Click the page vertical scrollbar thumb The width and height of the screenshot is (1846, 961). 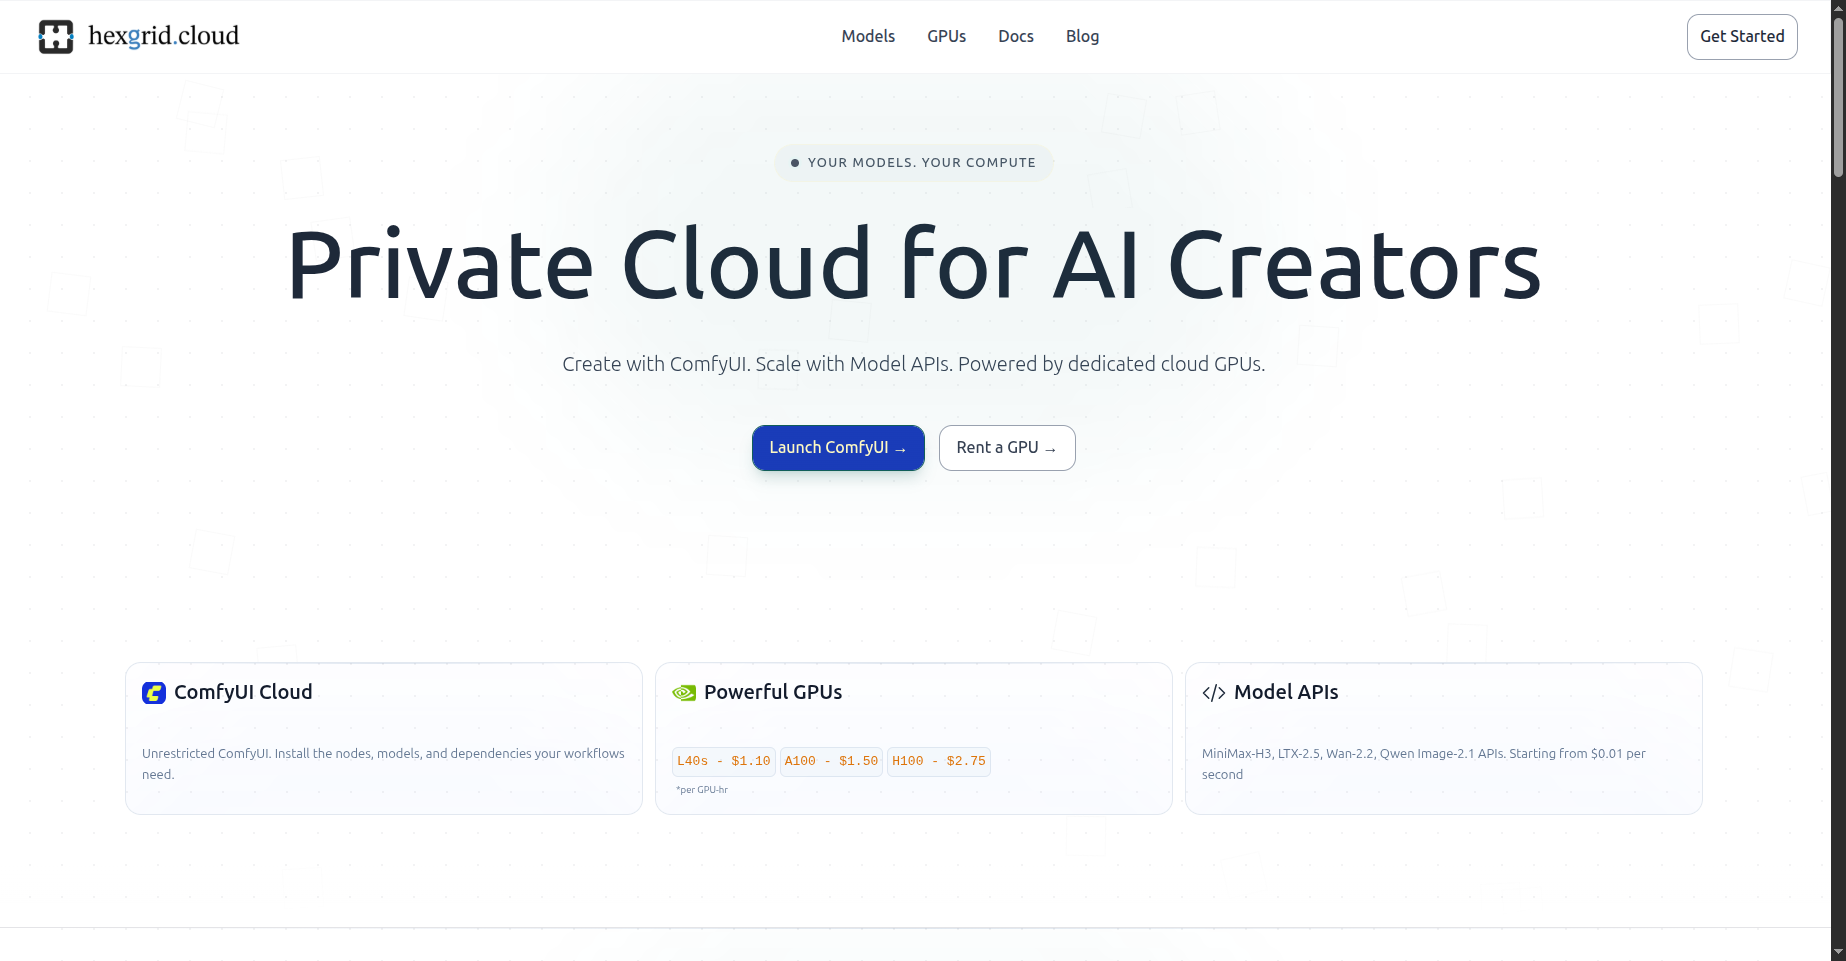(1838, 98)
